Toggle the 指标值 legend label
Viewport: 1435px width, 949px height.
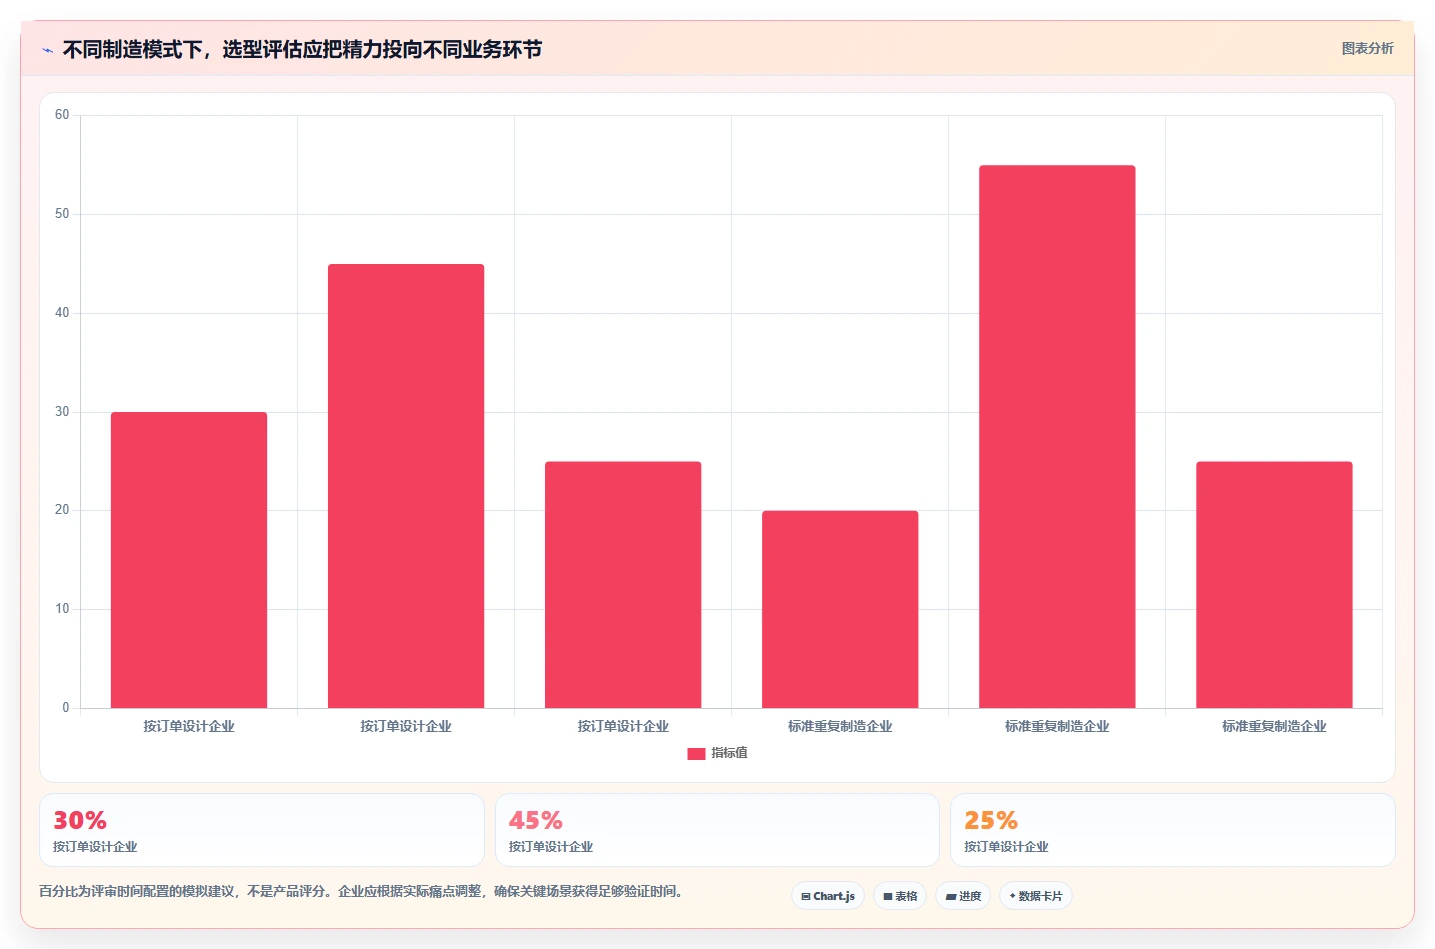[x=729, y=753]
